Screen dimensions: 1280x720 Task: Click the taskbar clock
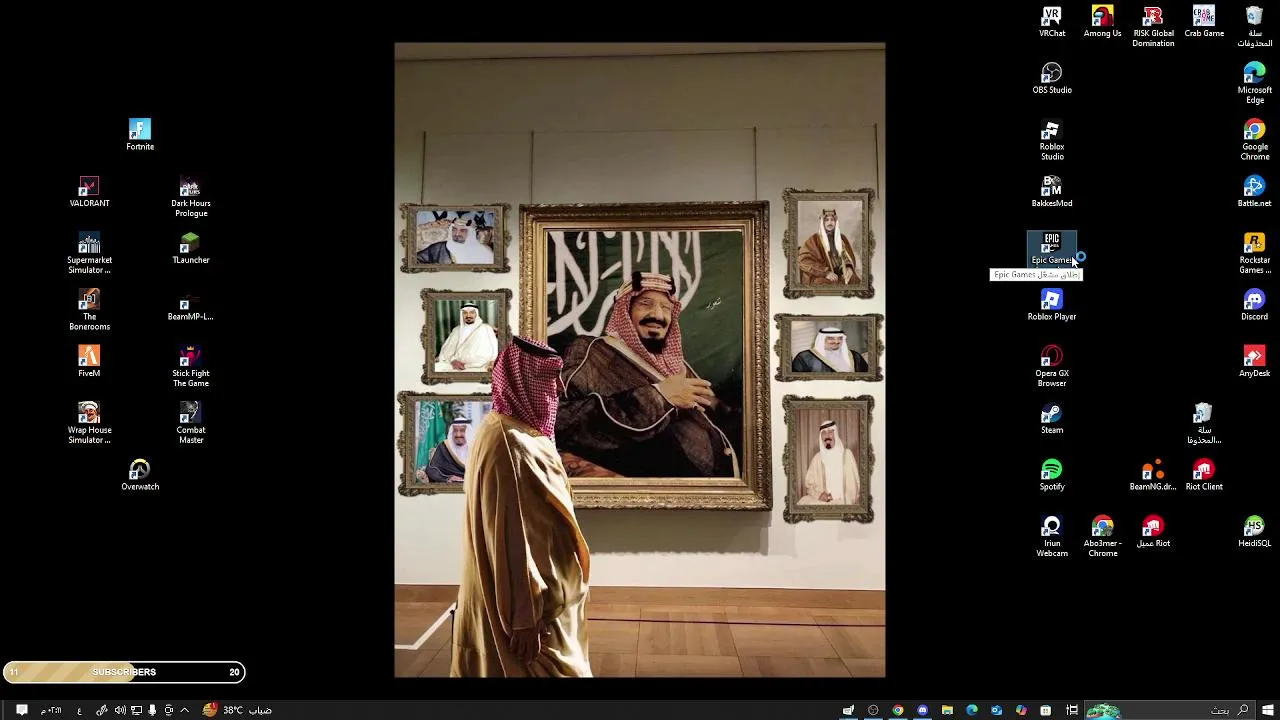(50, 710)
